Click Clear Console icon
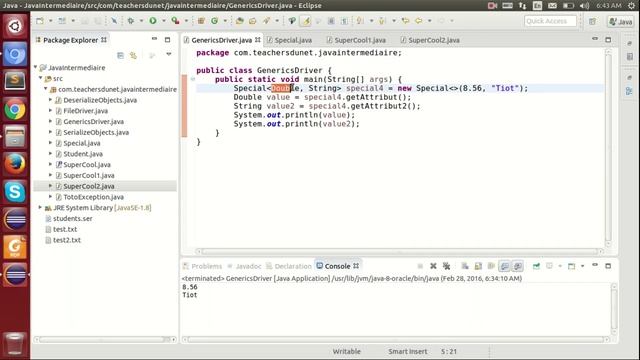Screen dimensions: 640x360 465,266
